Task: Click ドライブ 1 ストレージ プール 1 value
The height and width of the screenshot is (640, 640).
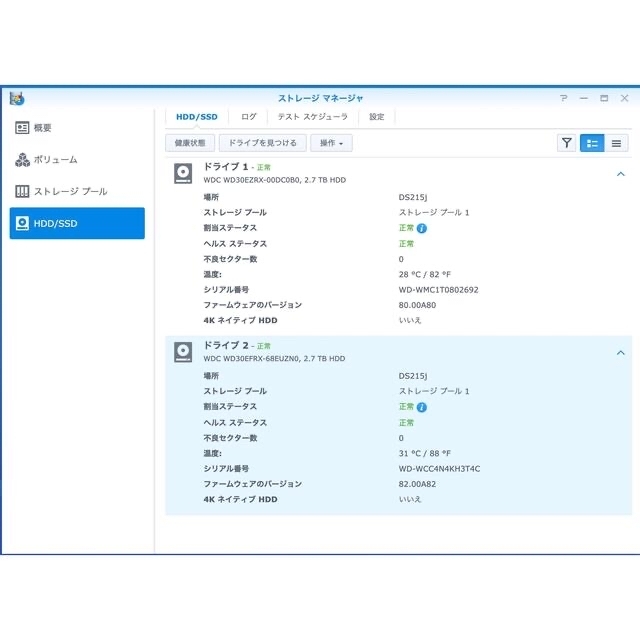Action: [x=434, y=213]
